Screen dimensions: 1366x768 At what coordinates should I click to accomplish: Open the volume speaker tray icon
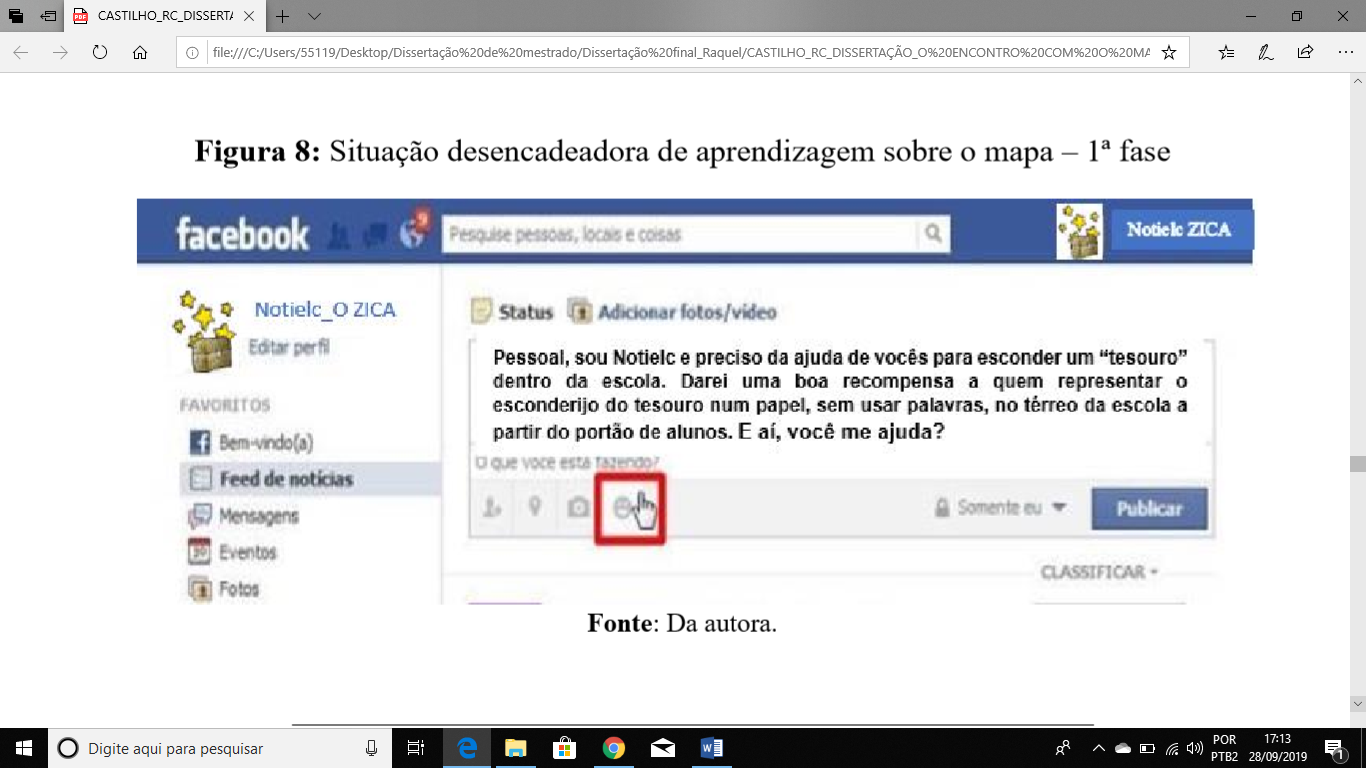click(x=1195, y=748)
